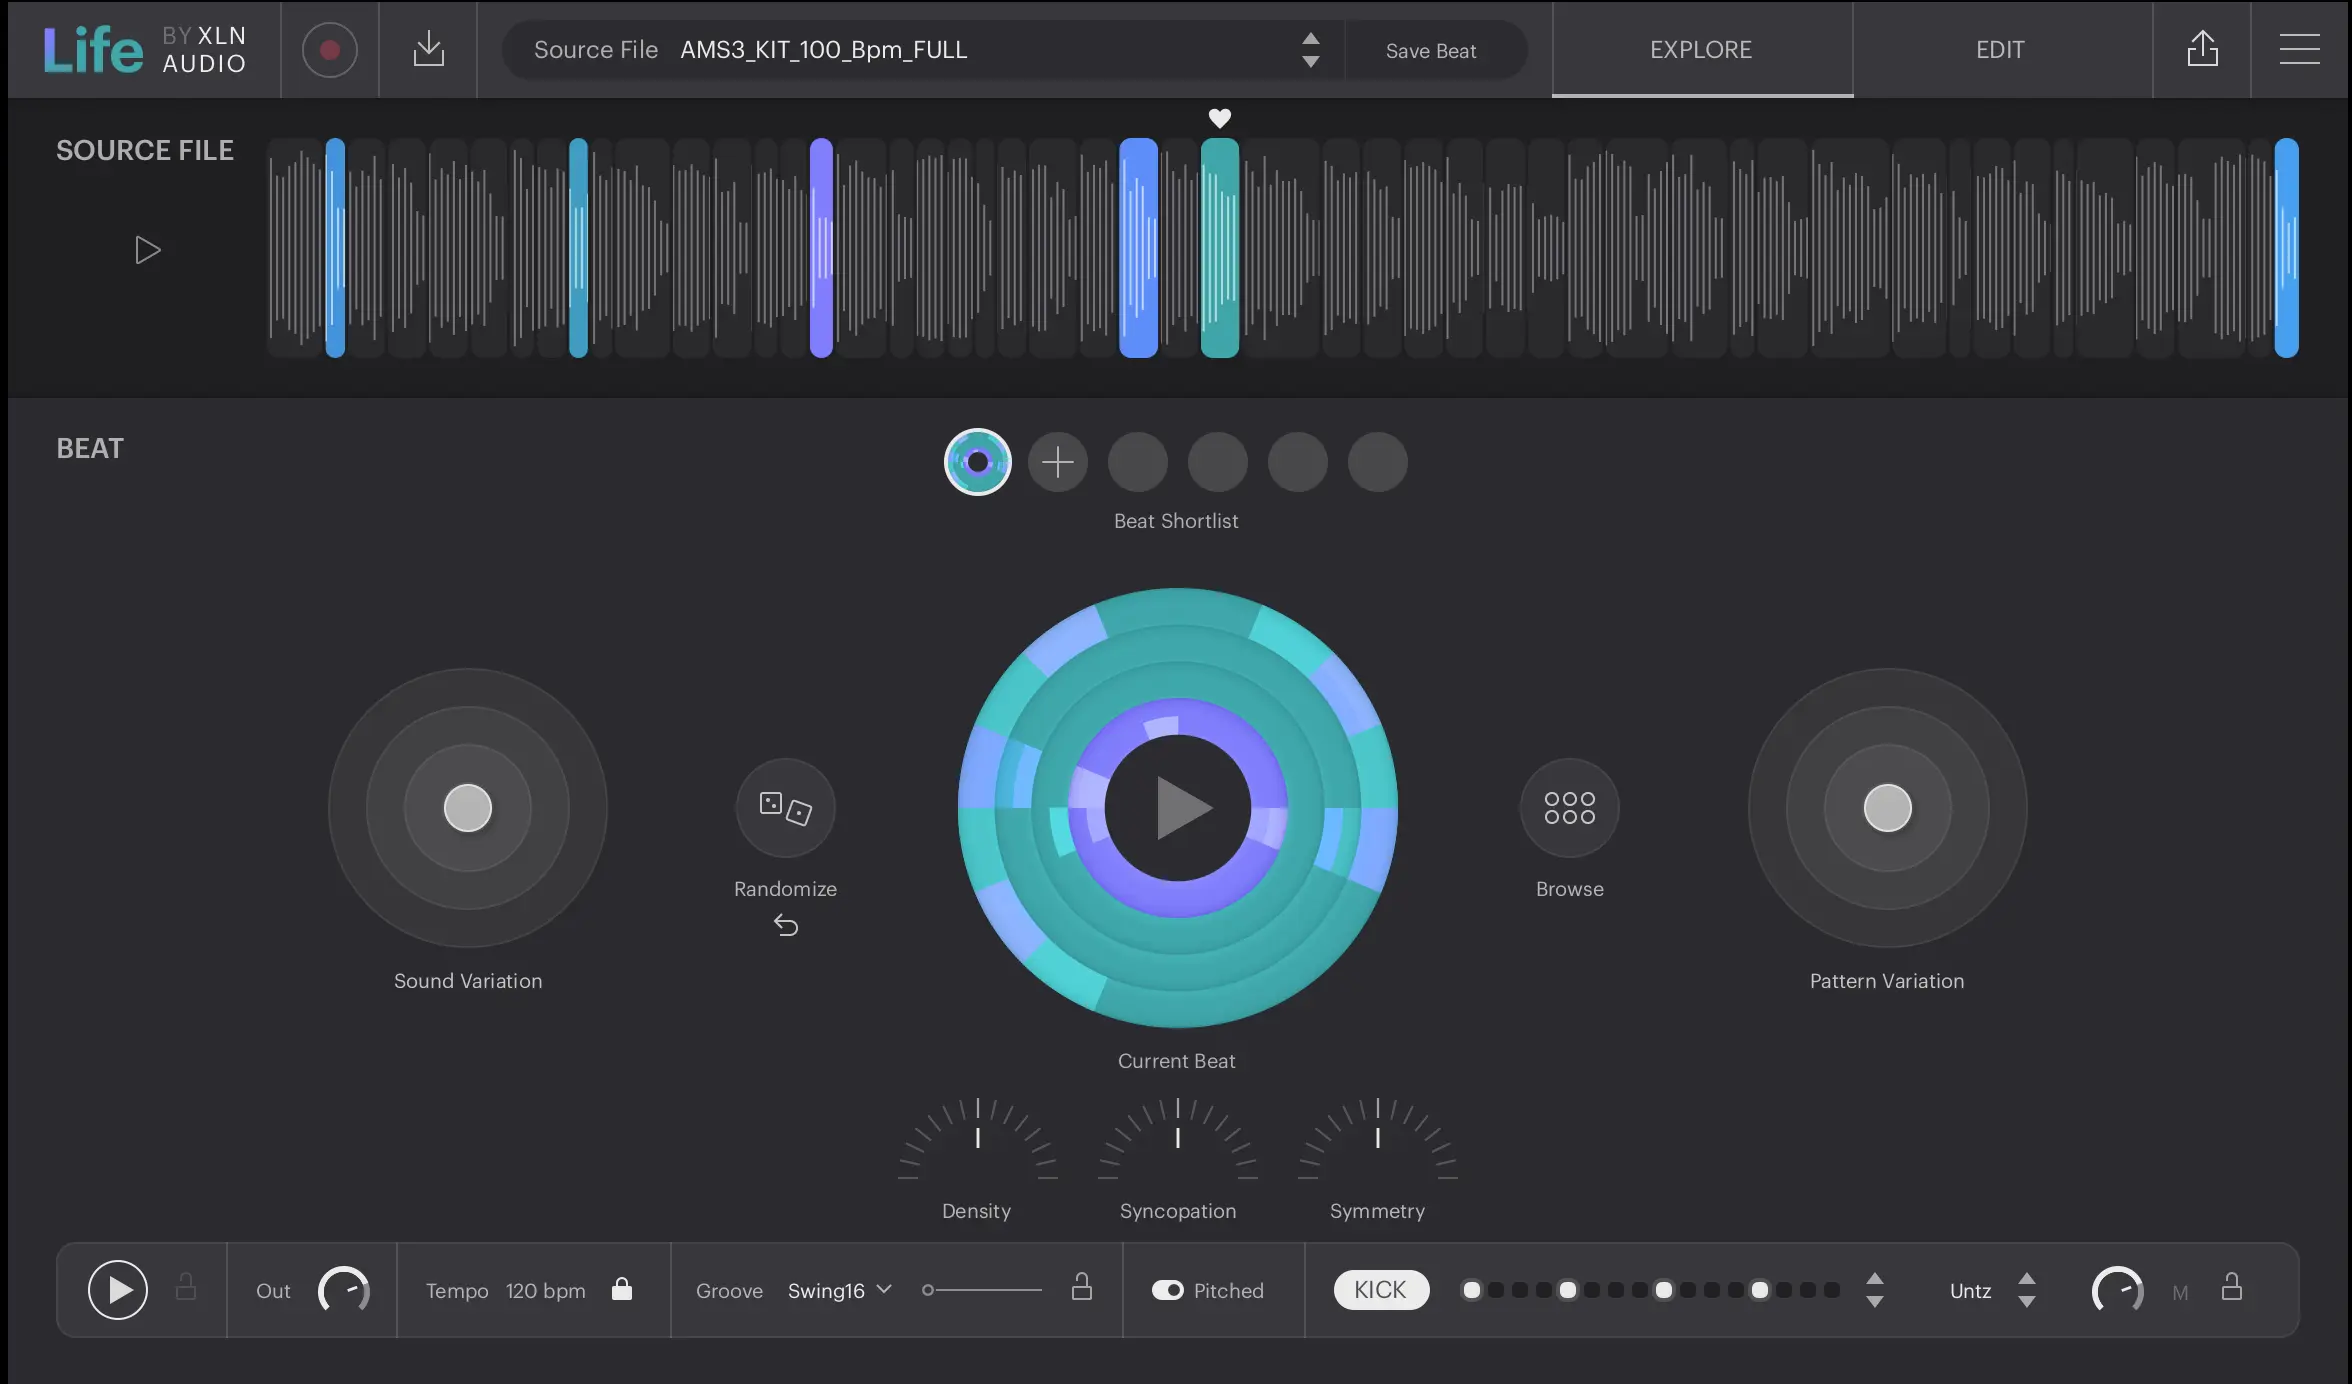Switch to the EDIT tab
This screenshot has width=2352, height=1384.
tap(2000, 50)
